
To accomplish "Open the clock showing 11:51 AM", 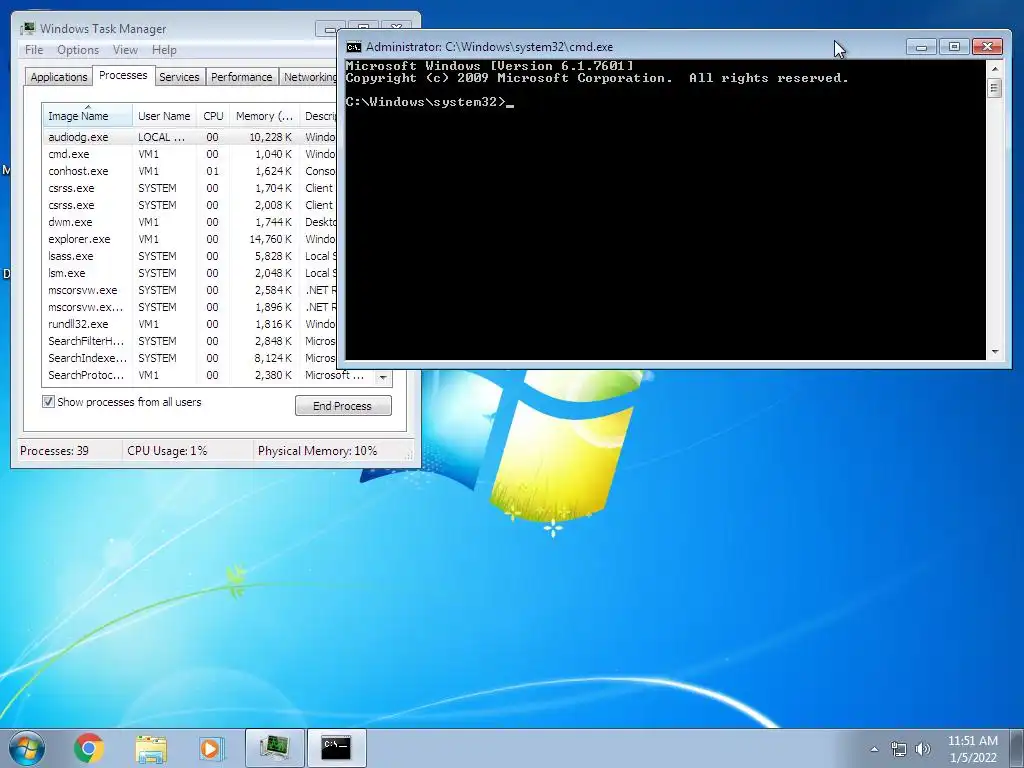I will pos(972,749).
